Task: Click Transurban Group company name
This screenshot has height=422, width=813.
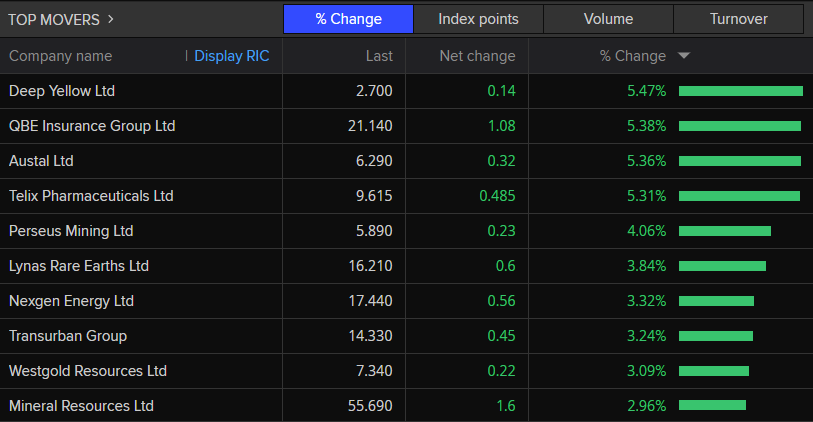Action: (x=68, y=336)
